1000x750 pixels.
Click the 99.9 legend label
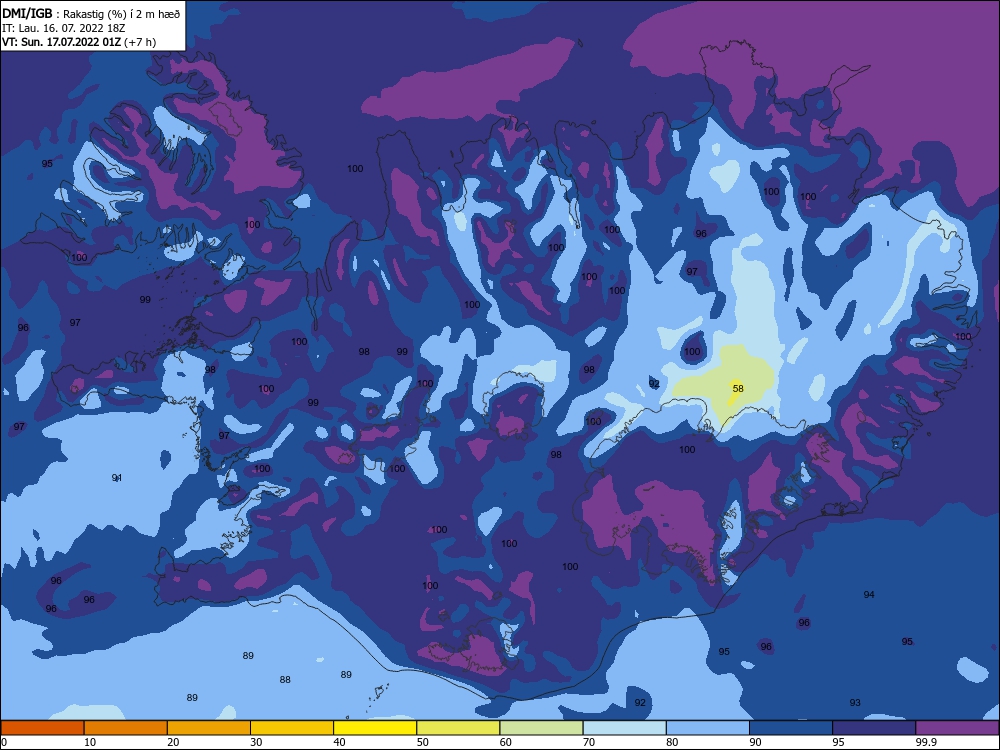pos(926,742)
